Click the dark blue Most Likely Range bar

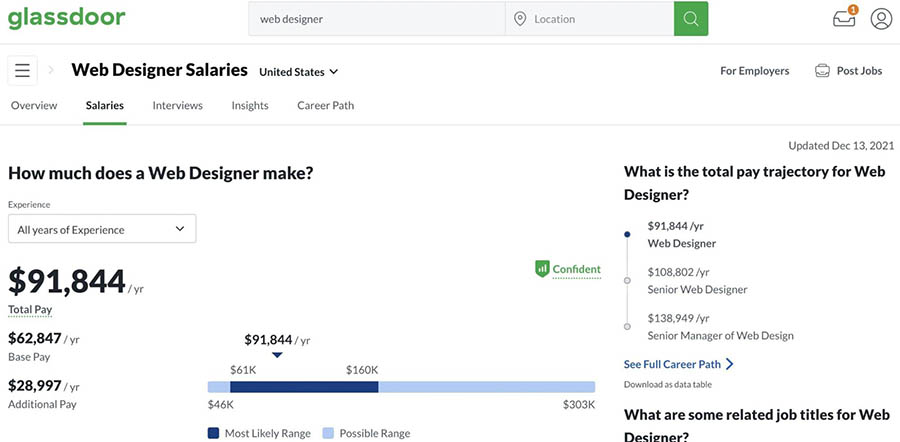tap(304, 387)
